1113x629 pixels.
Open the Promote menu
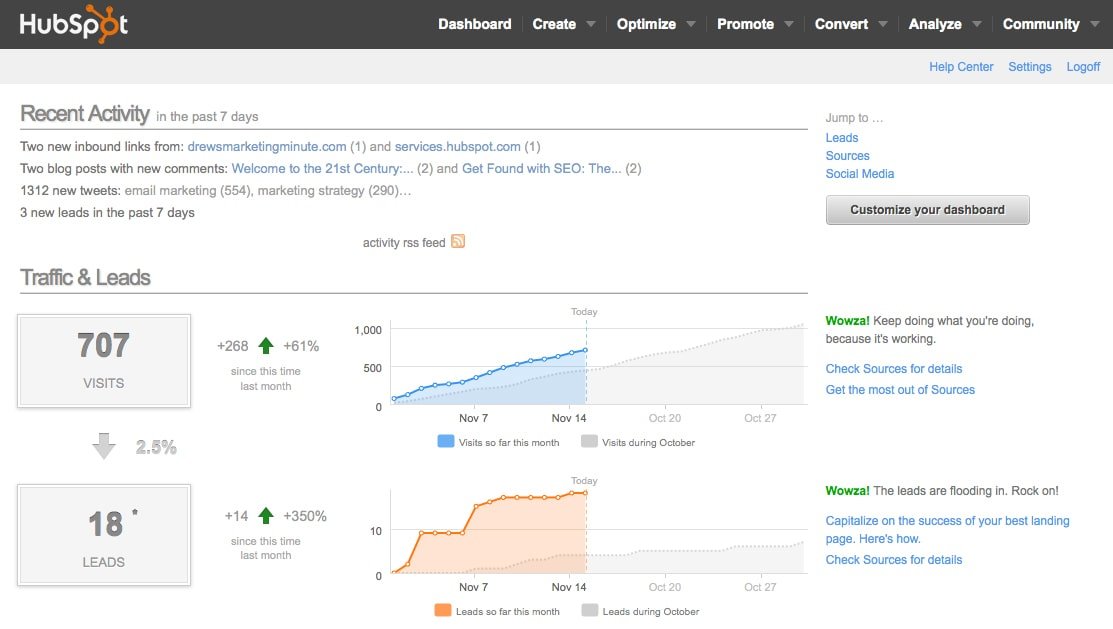(x=747, y=23)
